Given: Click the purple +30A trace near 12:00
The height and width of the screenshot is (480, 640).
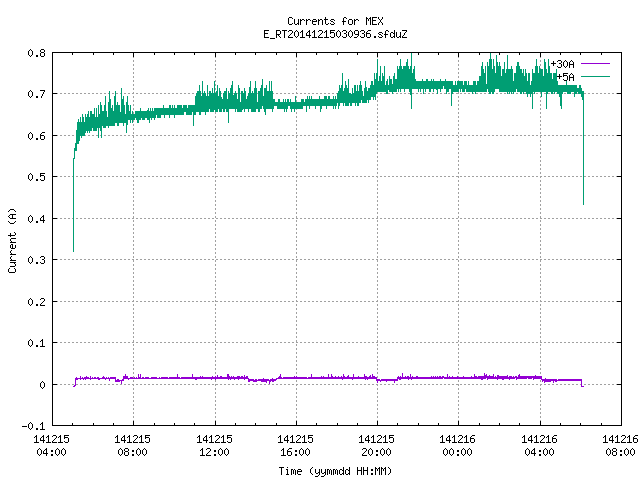Looking at the screenshot, I should 215,378.
